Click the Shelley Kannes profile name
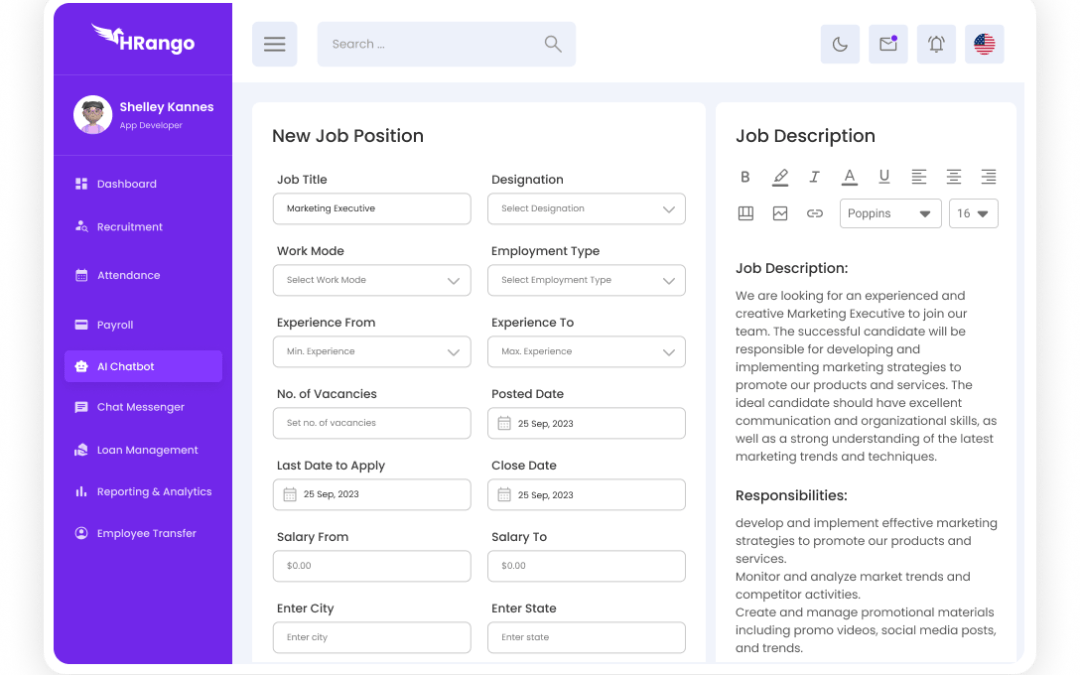 166,107
